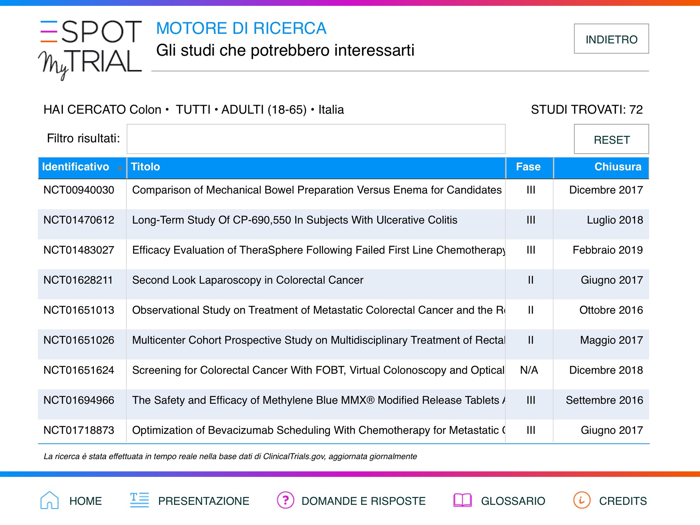Click the STUDI TROVATI: 72 count
Viewport: 700px width, 525px height.
(587, 109)
